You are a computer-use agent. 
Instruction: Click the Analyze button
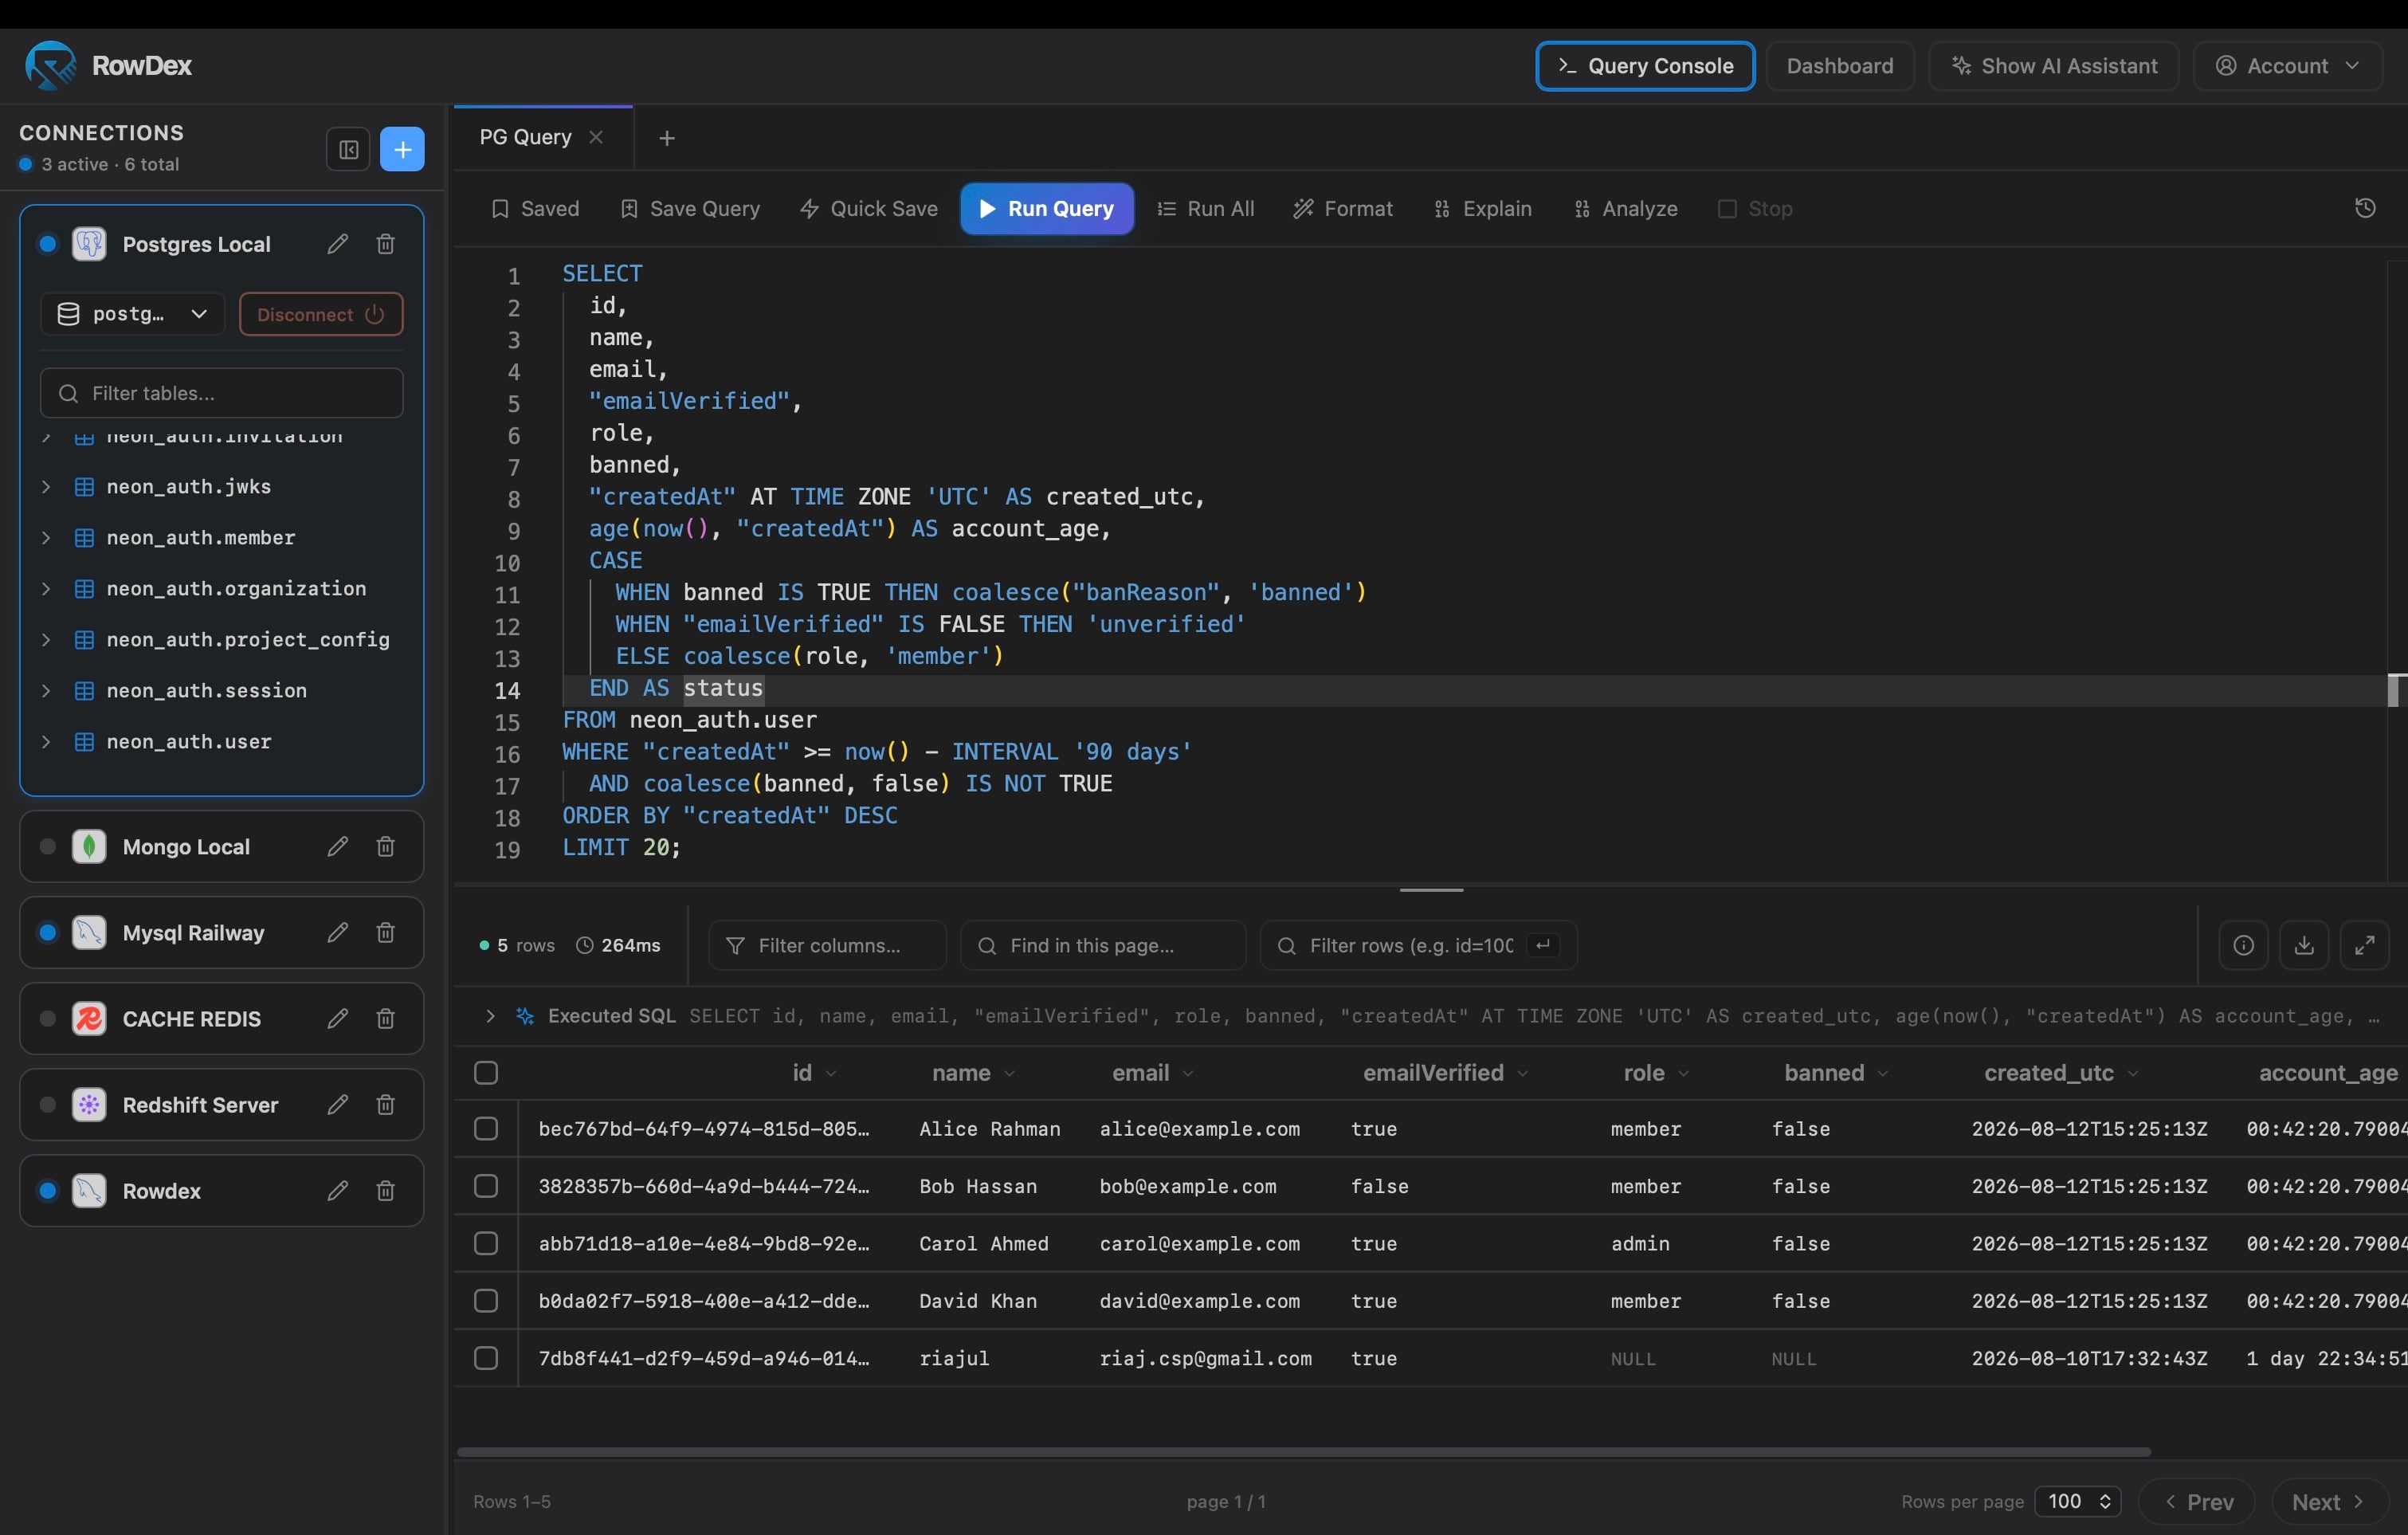(1626, 209)
